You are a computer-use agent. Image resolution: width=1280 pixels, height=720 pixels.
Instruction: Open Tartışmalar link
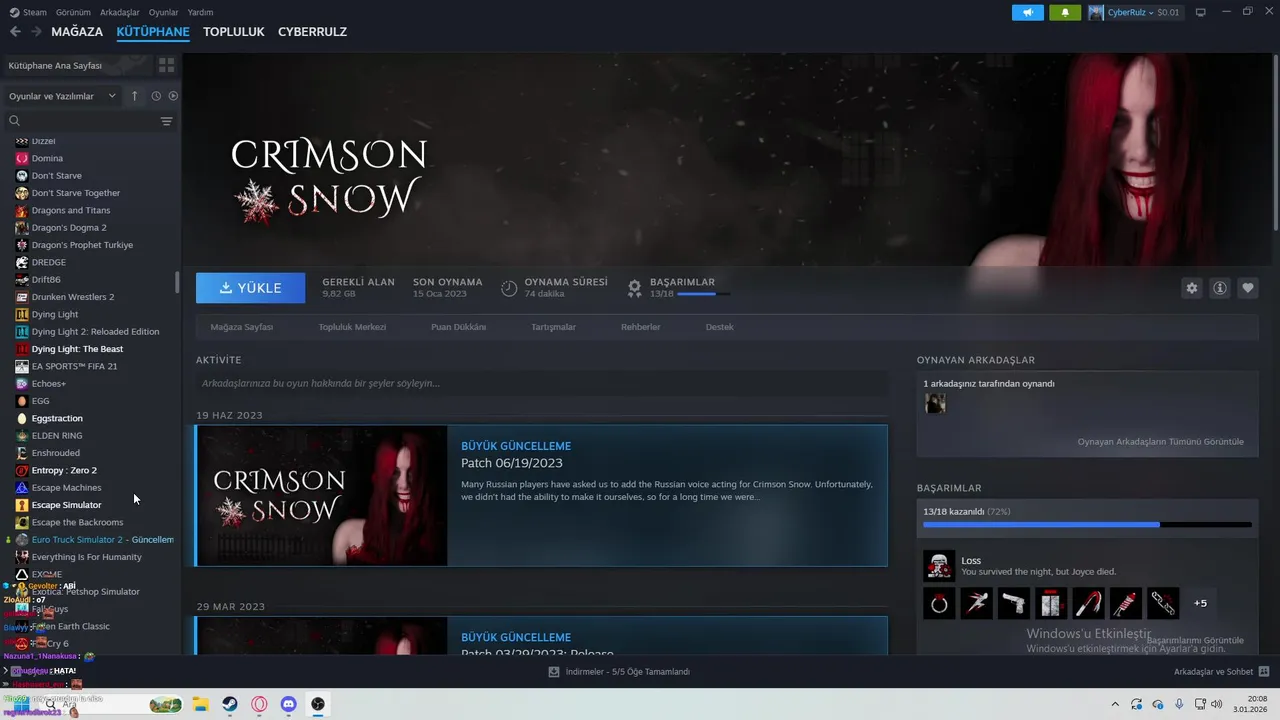[x=553, y=327]
